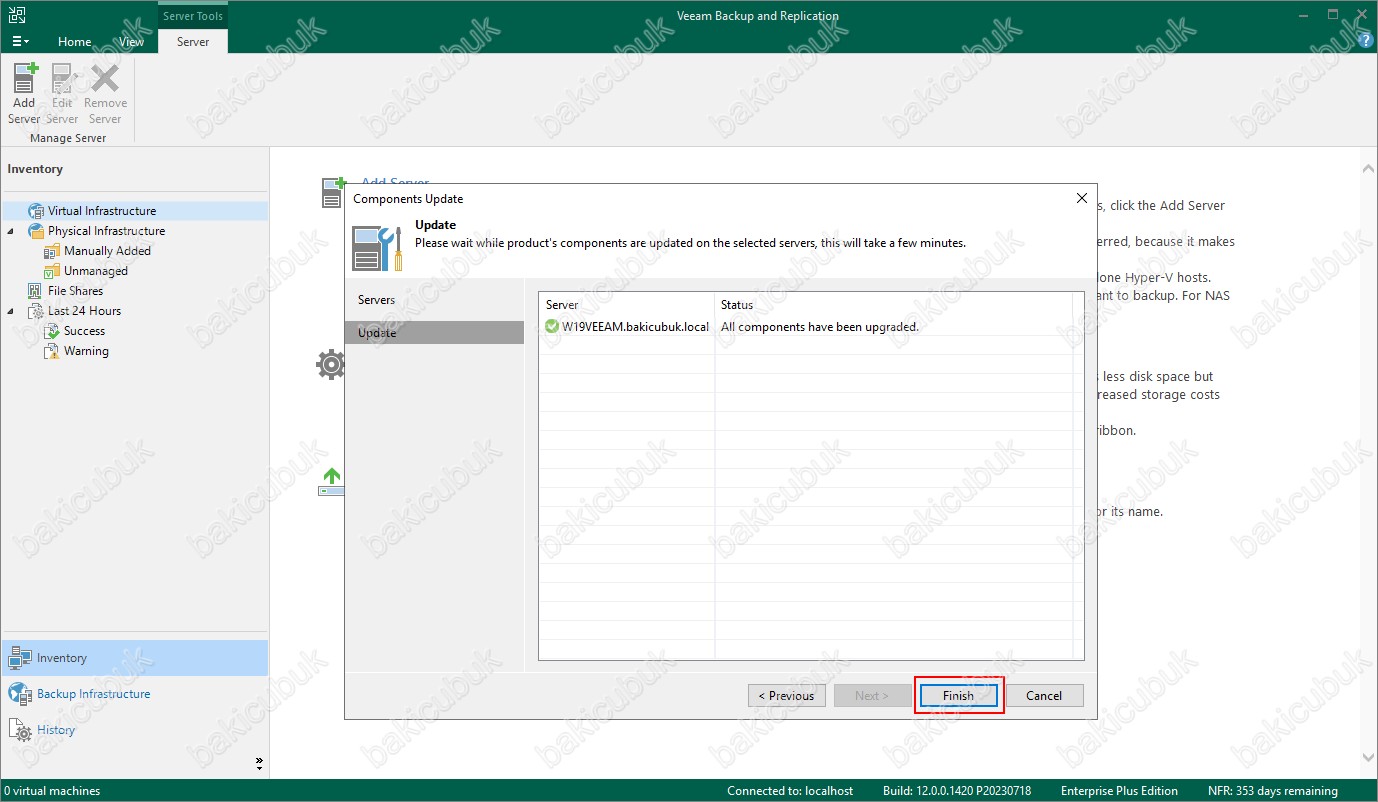
Task: Expand navigation pane options chevron
Action: pyautogui.click(x=260, y=763)
